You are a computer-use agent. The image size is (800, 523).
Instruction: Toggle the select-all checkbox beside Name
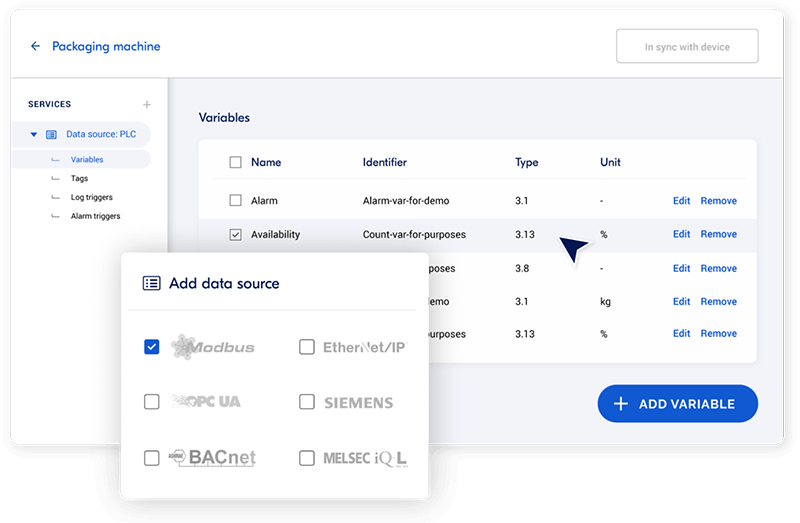tap(235, 162)
